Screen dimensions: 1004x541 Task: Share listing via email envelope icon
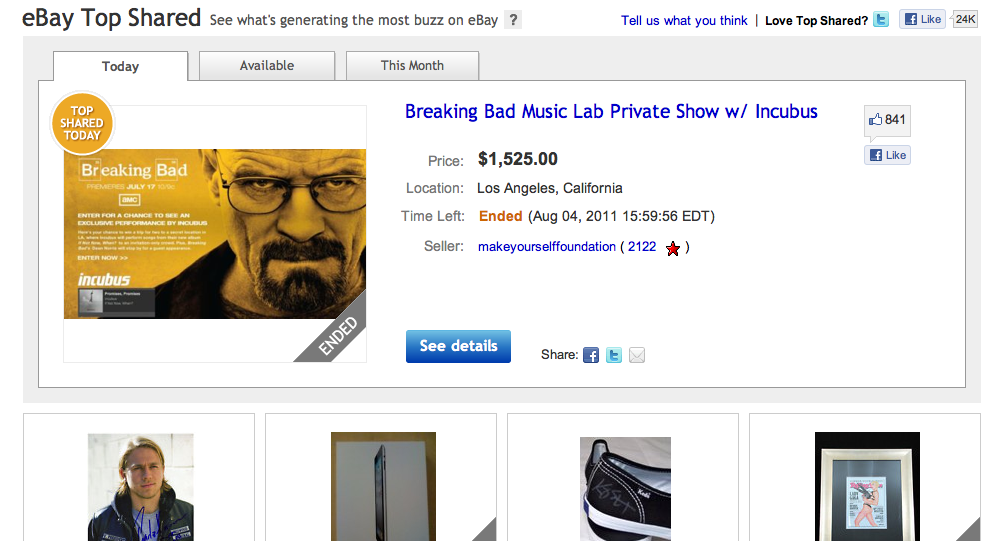point(637,355)
